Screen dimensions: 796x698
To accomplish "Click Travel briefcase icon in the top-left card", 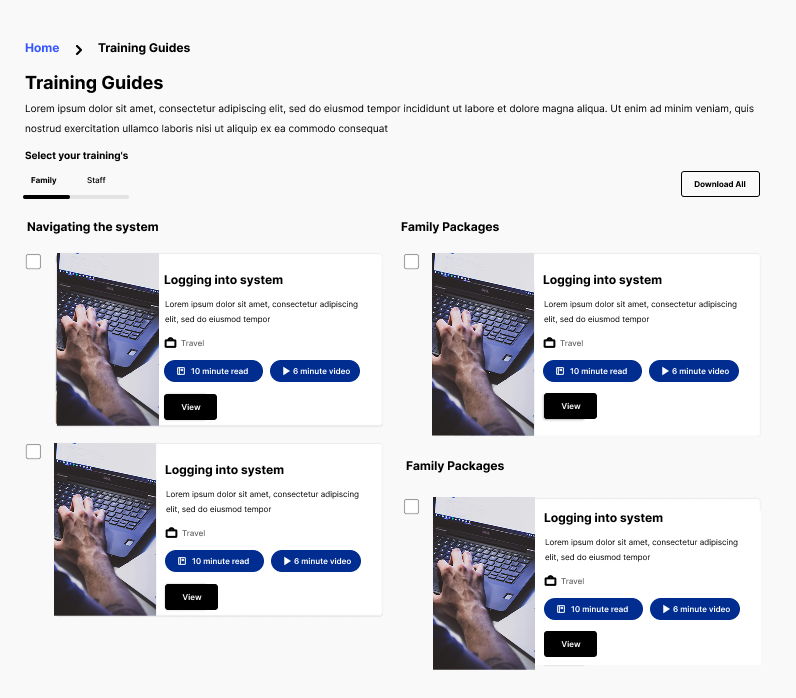I will (x=170, y=343).
